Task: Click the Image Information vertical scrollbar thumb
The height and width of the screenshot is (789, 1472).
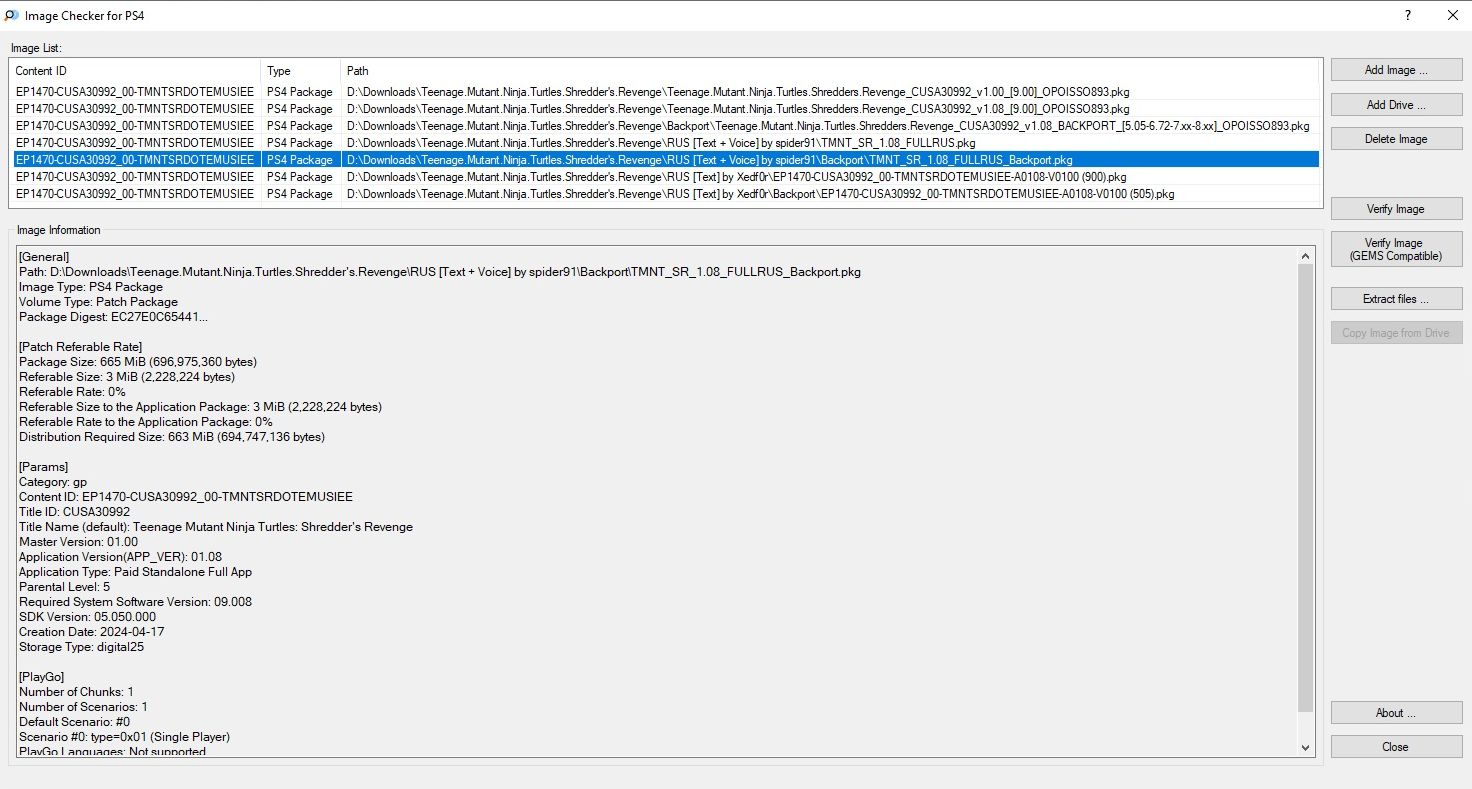Action: pos(1306,488)
